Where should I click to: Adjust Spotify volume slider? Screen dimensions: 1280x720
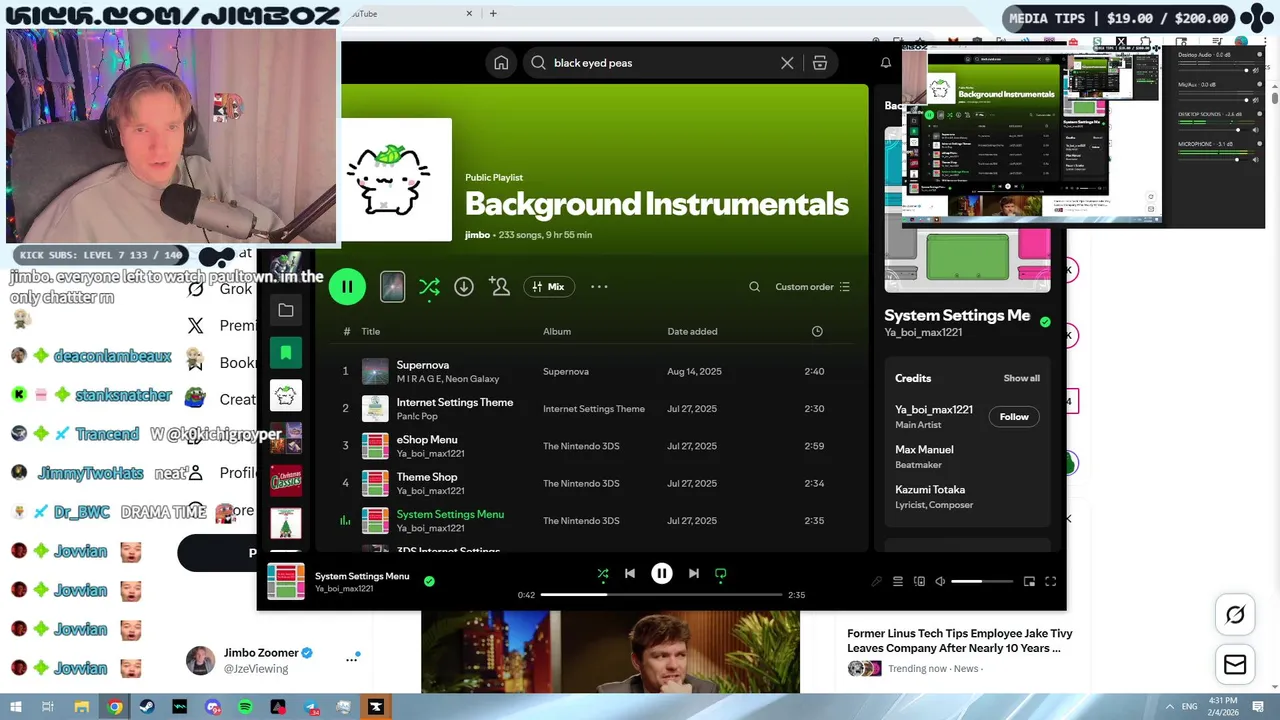coord(982,581)
